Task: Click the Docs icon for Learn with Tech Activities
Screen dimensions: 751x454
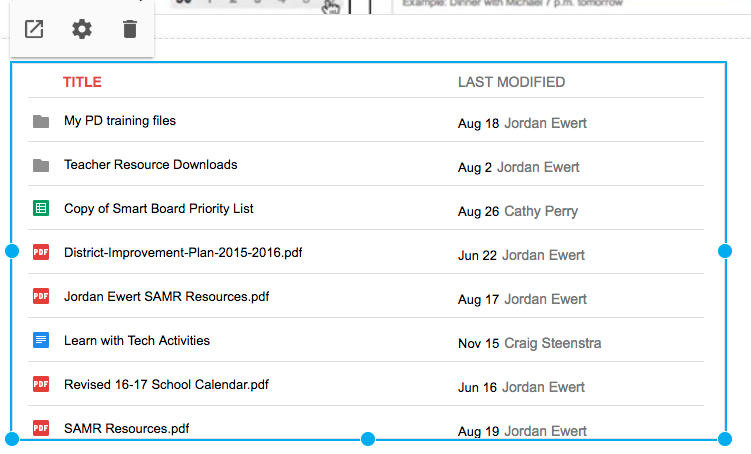Action: (41, 340)
